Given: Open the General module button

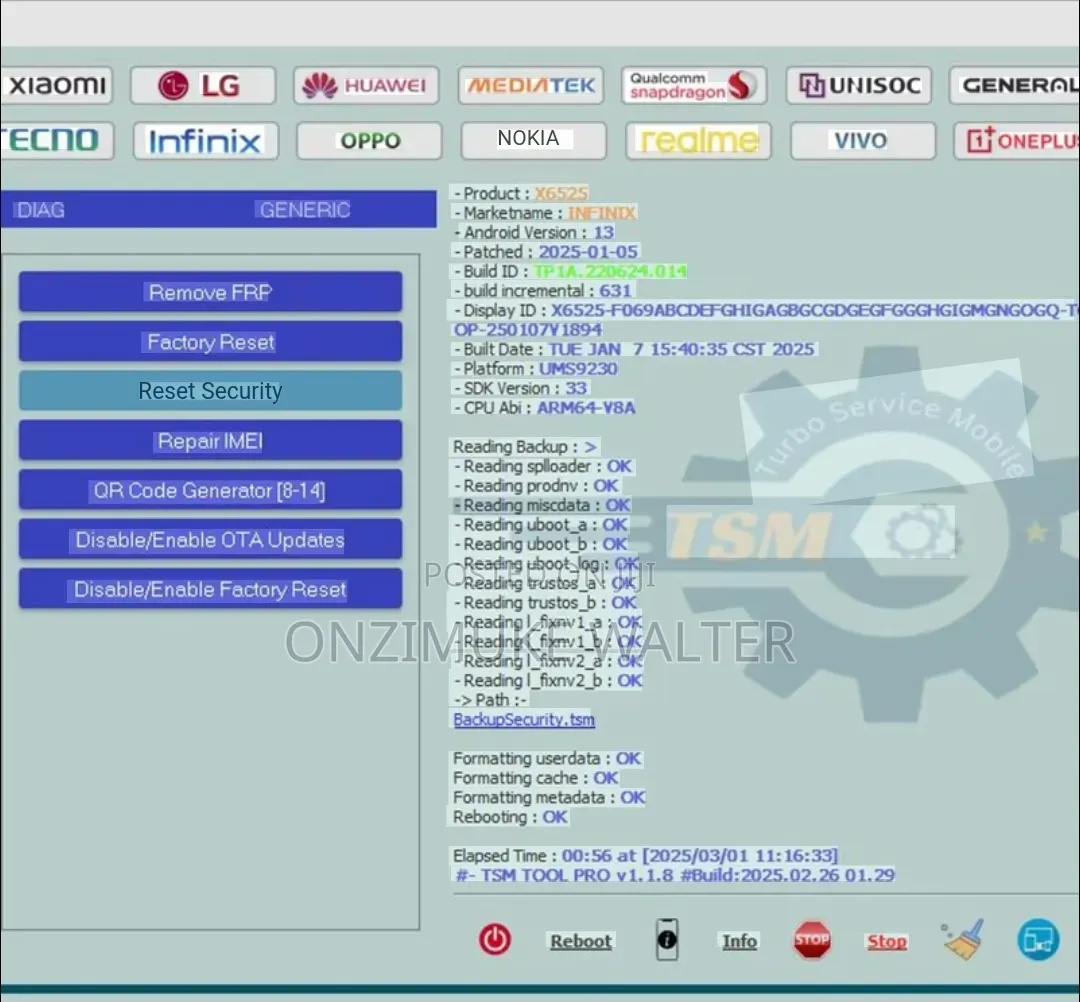Looking at the screenshot, I should click(1015, 85).
